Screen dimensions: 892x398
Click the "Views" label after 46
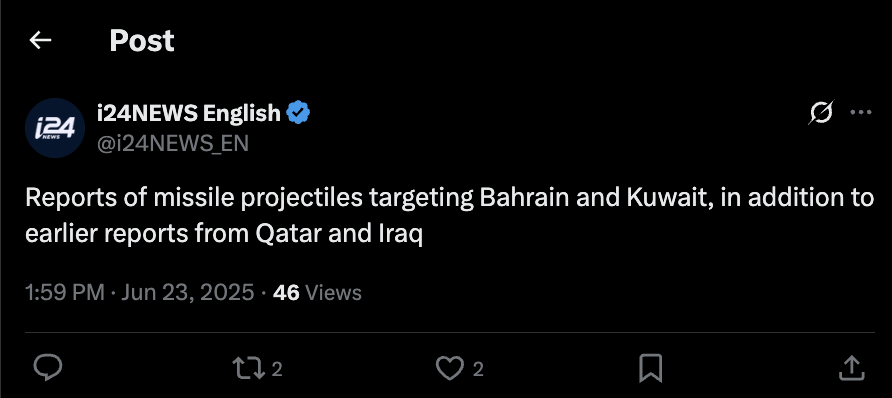click(333, 293)
